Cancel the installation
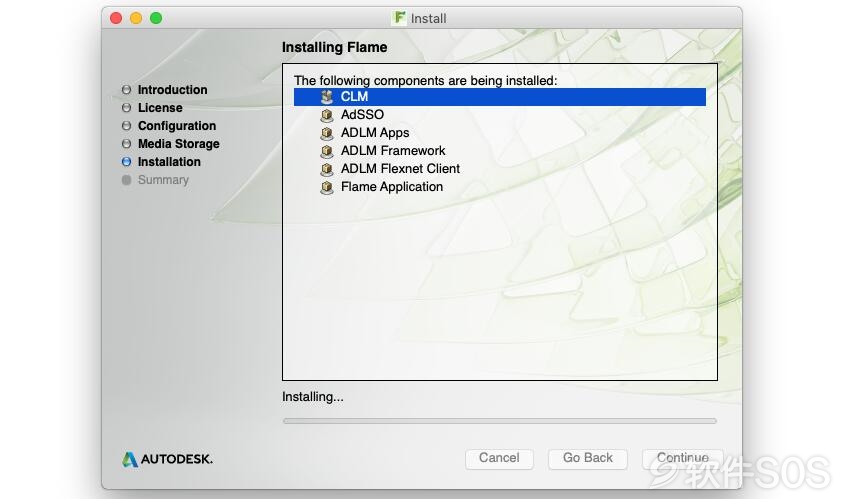Viewport: 844px width, 499px height. (x=499, y=459)
